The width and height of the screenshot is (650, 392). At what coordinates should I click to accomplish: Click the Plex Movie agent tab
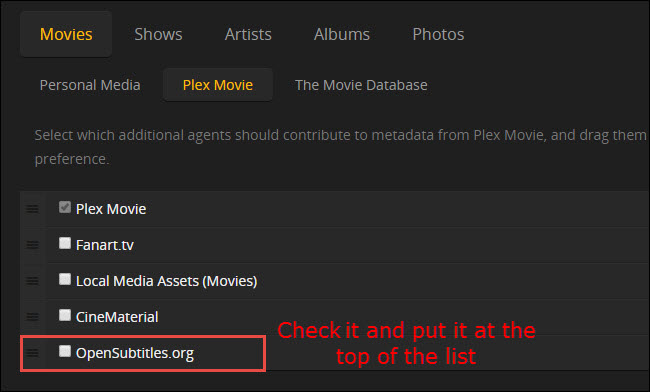point(218,85)
